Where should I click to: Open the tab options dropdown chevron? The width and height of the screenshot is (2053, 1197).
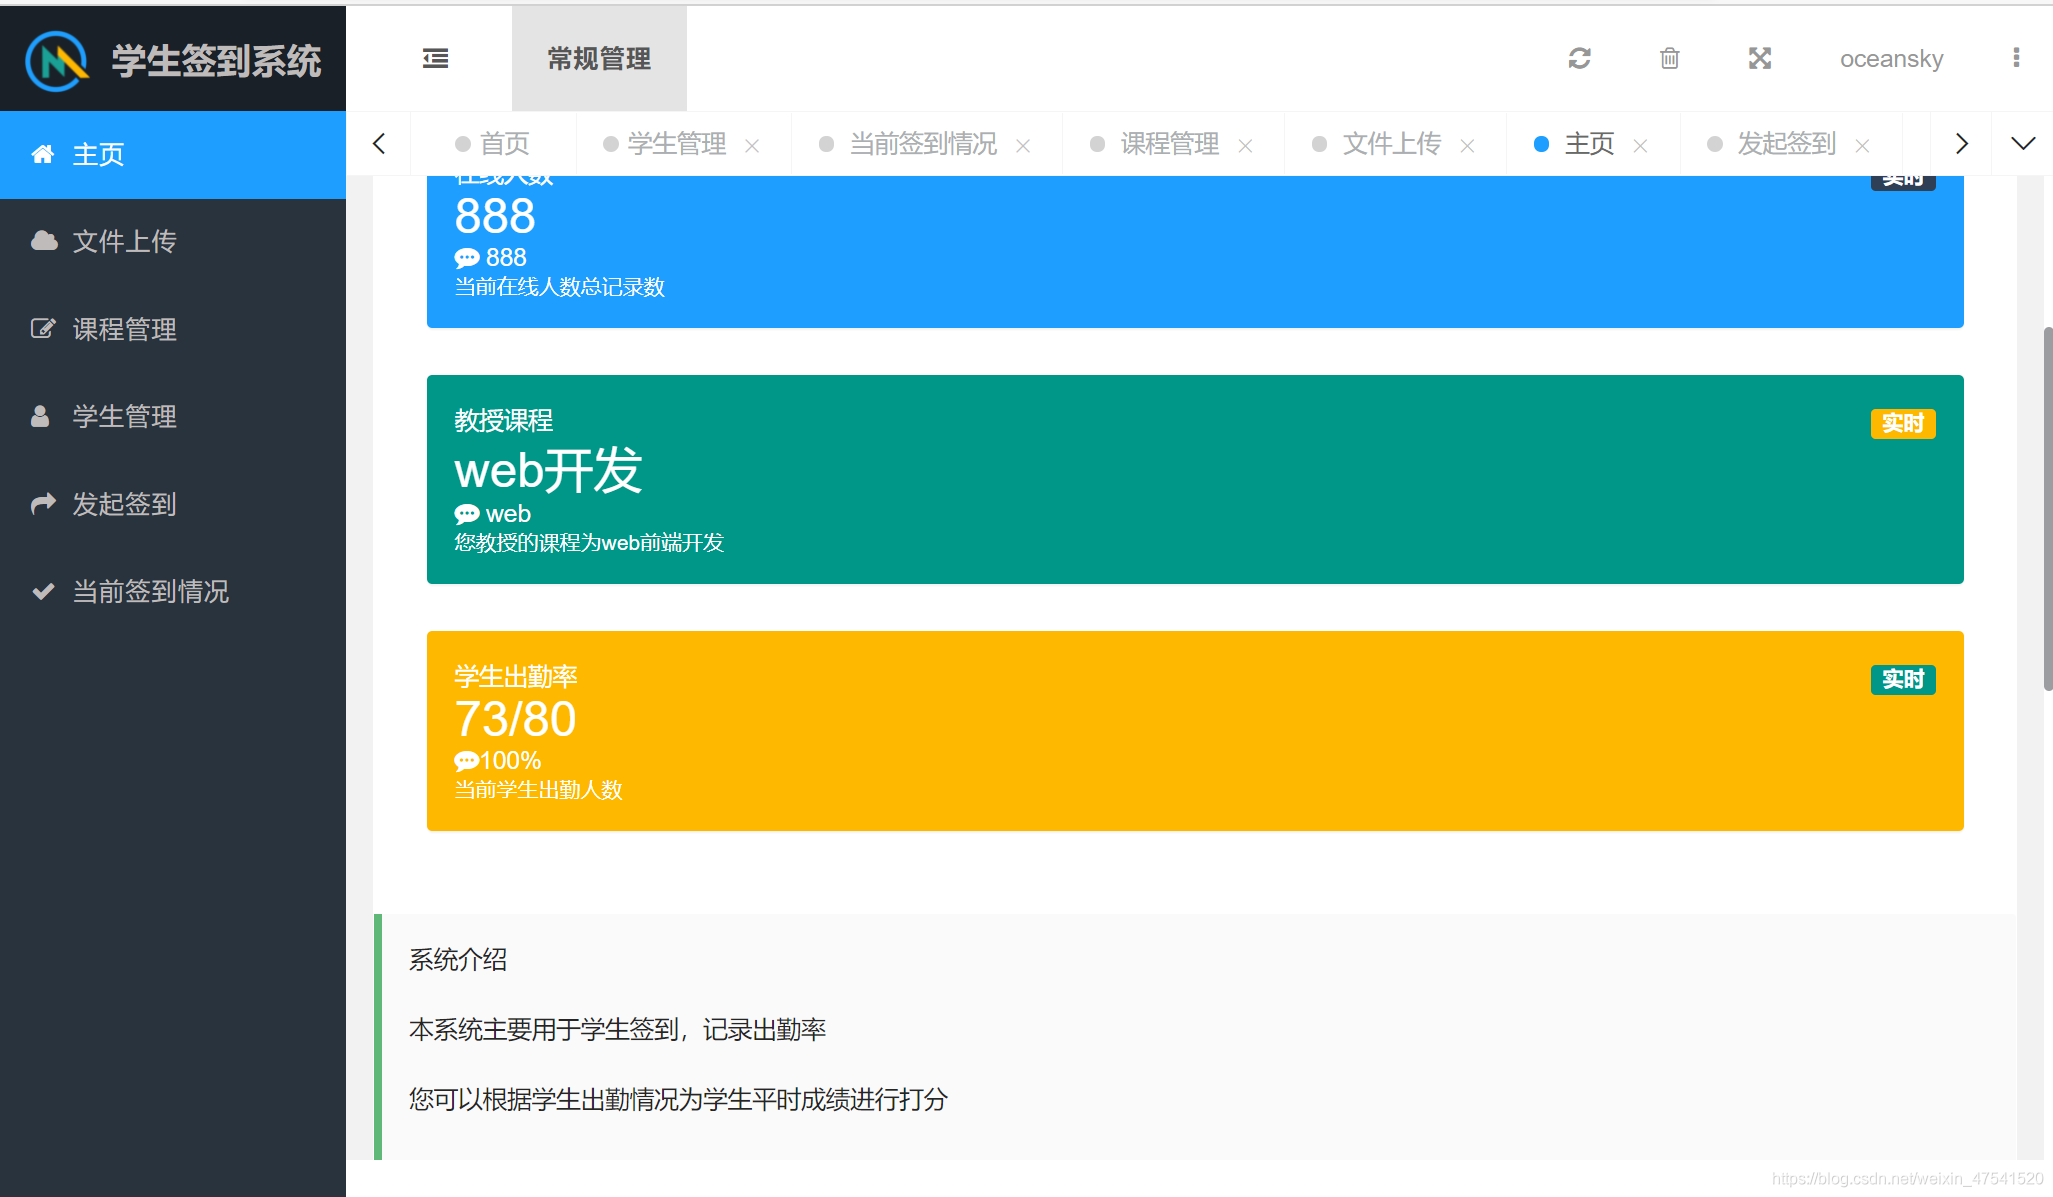click(x=2023, y=144)
